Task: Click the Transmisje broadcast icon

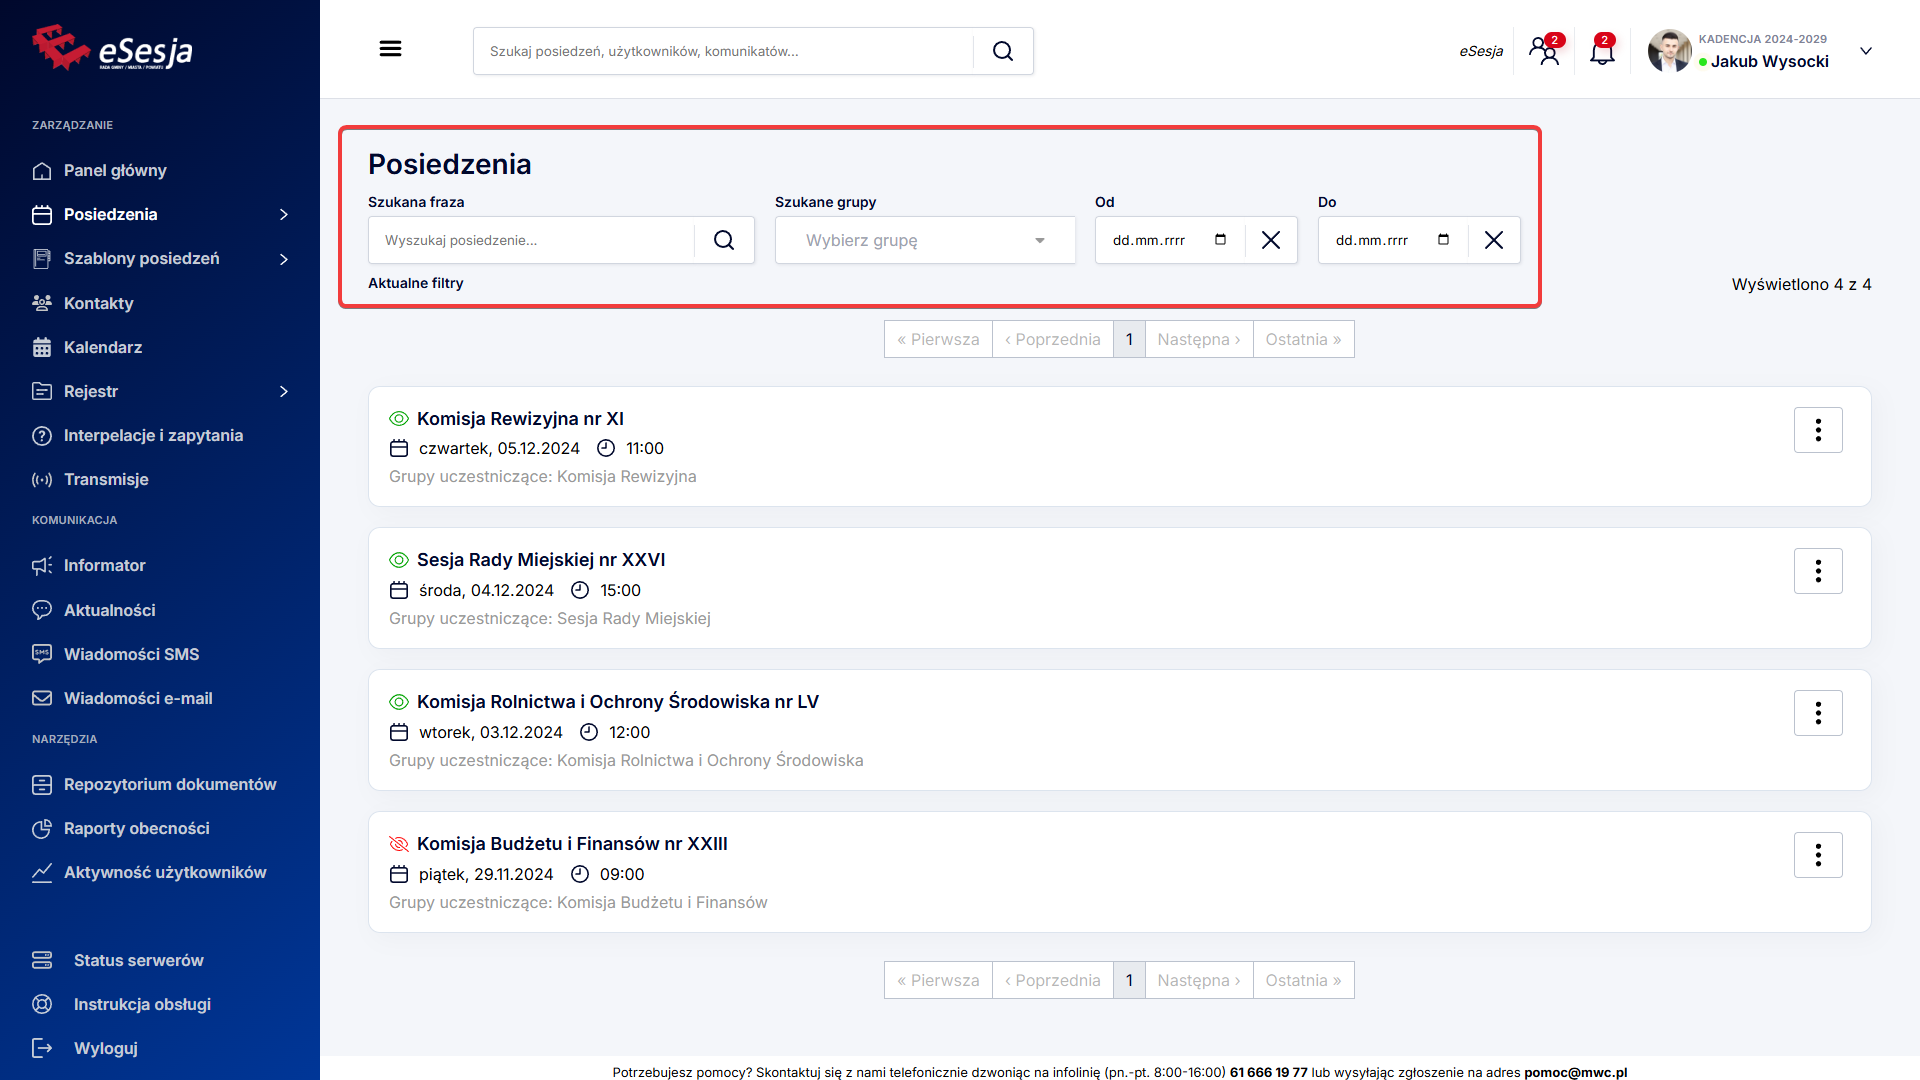Action: coord(42,479)
